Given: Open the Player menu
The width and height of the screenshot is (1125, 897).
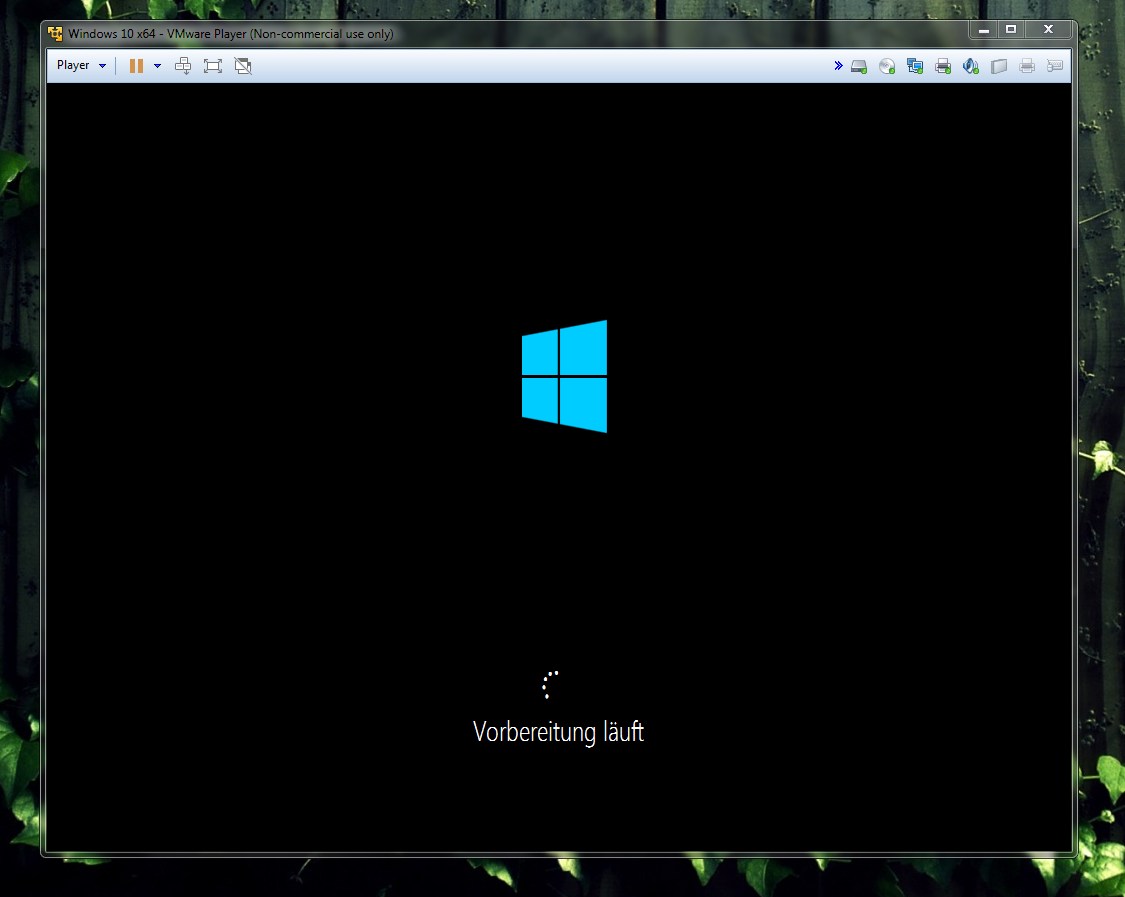Looking at the screenshot, I should [x=81, y=65].
